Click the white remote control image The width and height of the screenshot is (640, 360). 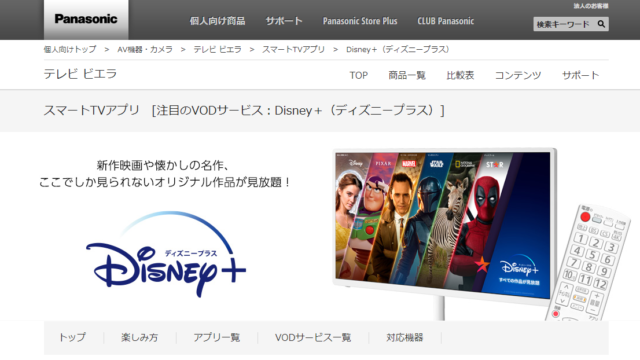coord(588,262)
